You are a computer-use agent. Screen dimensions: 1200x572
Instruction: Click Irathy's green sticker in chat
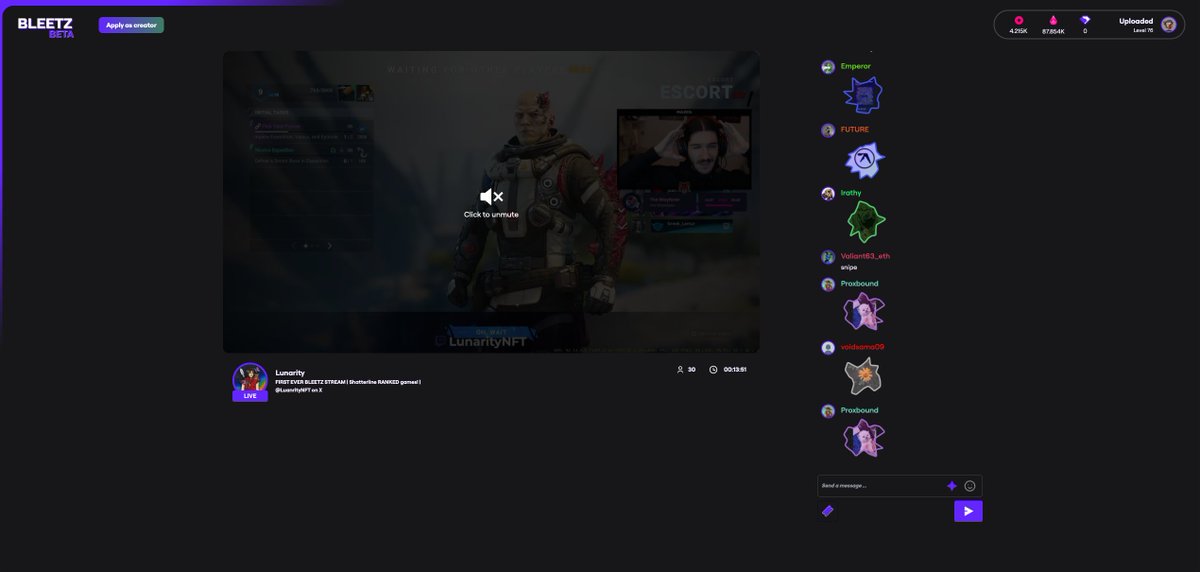[x=865, y=221]
